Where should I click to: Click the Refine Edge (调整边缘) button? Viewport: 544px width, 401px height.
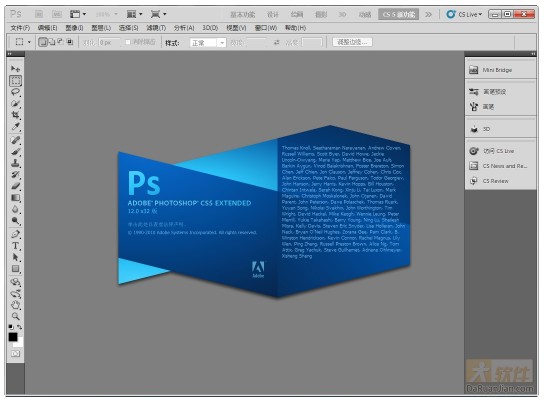coord(352,42)
